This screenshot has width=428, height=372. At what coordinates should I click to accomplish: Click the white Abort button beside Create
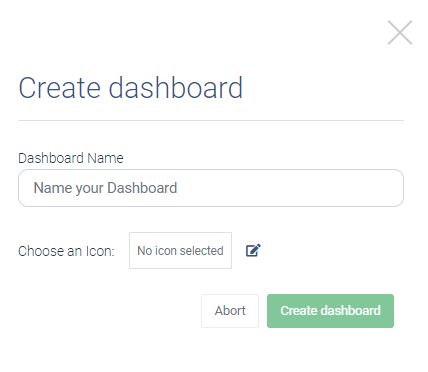coord(230,311)
